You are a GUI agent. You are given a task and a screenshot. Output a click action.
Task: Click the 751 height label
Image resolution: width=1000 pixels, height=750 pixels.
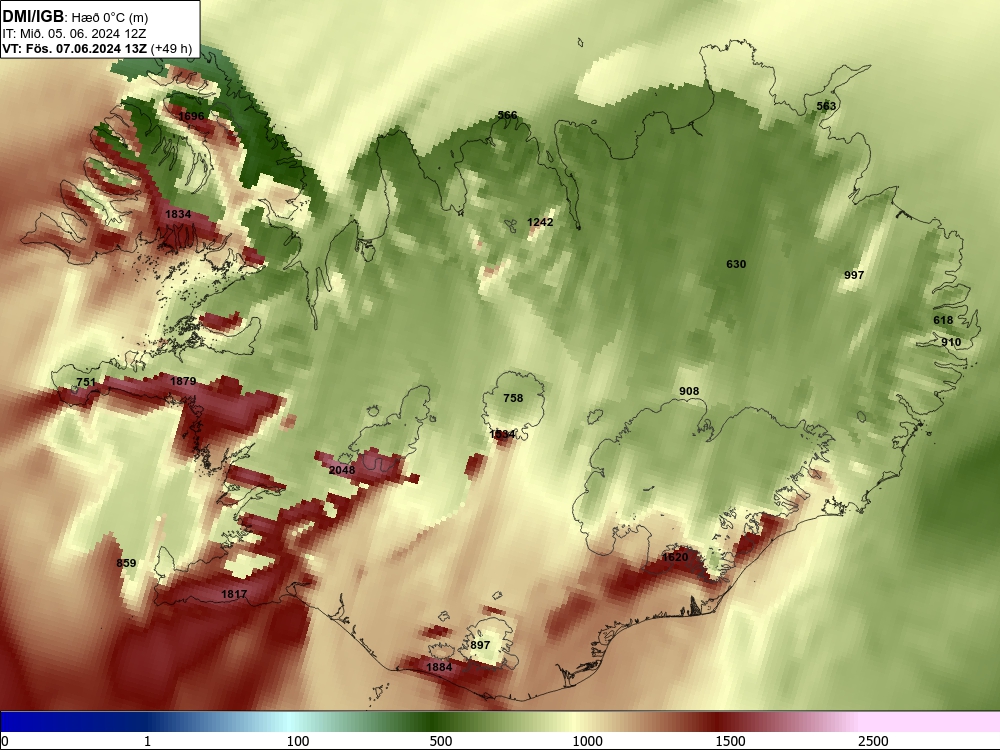coord(86,383)
